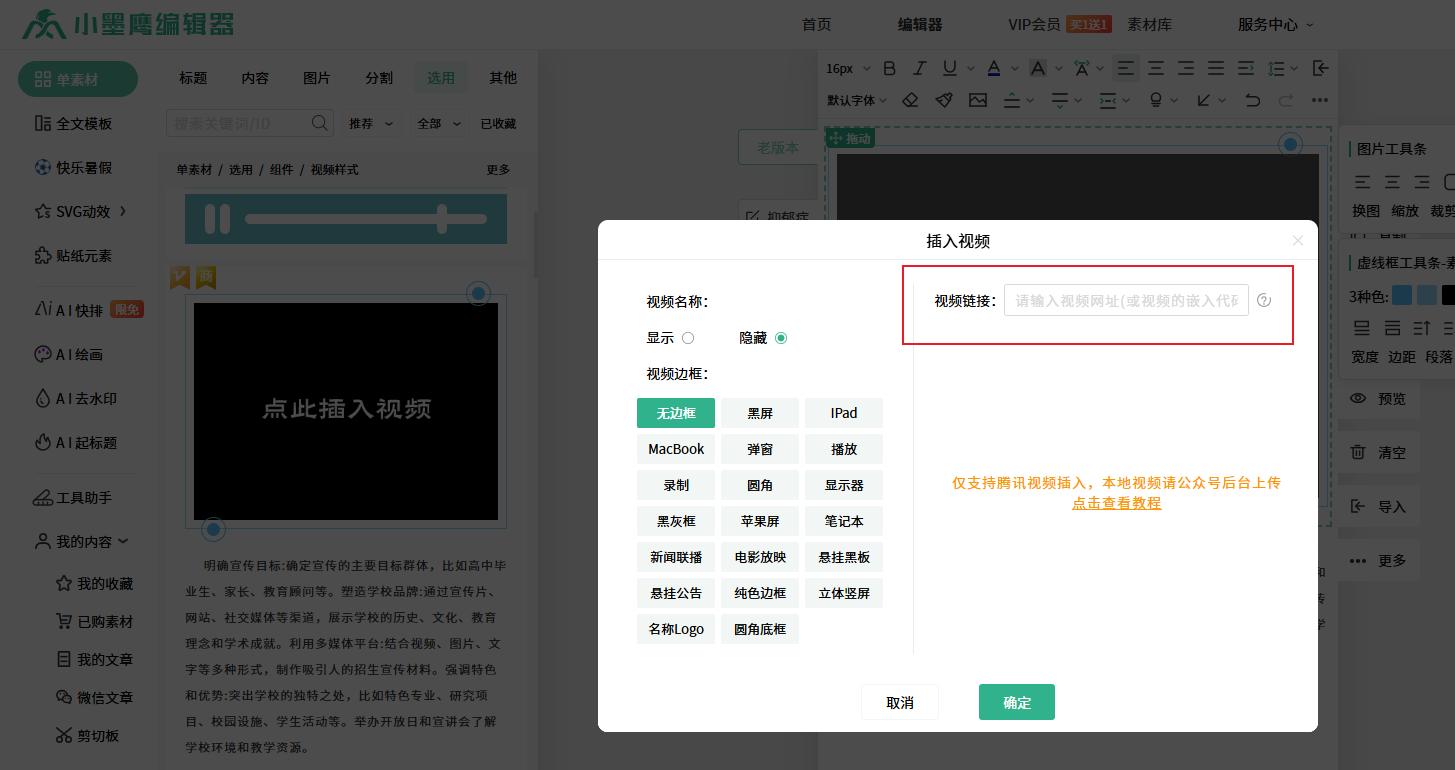Open 全文模板 in sidebar
The height and width of the screenshot is (770, 1455).
[x=73, y=123]
